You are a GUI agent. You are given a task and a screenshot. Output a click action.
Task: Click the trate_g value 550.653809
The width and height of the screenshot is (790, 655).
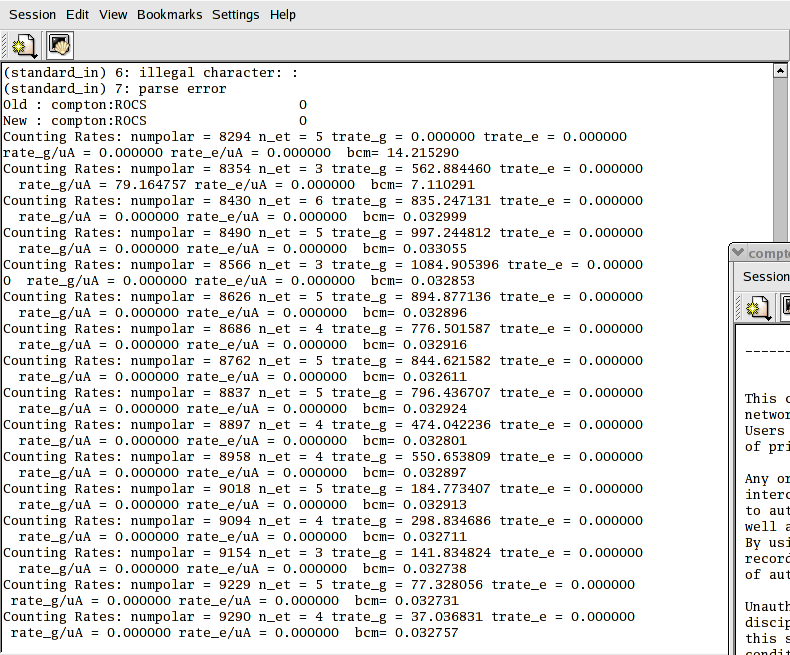point(451,456)
